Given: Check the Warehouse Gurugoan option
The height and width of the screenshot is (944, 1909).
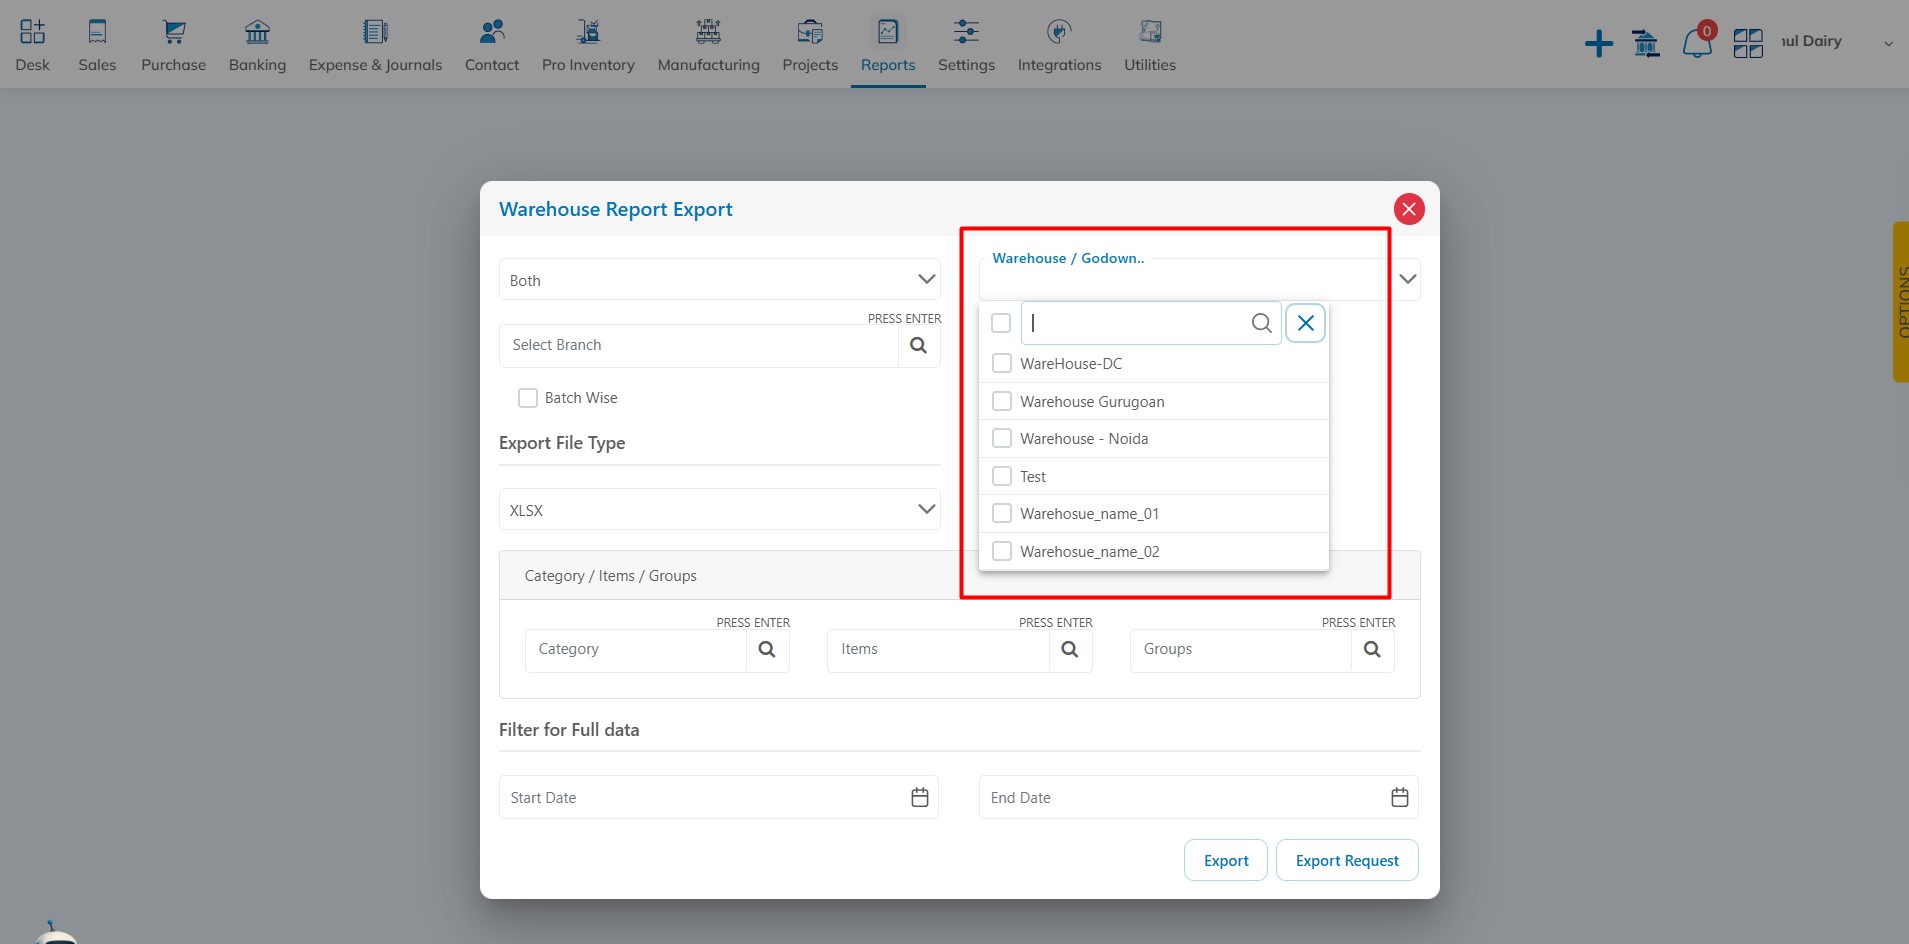Looking at the screenshot, I should tap(1002, 401).
